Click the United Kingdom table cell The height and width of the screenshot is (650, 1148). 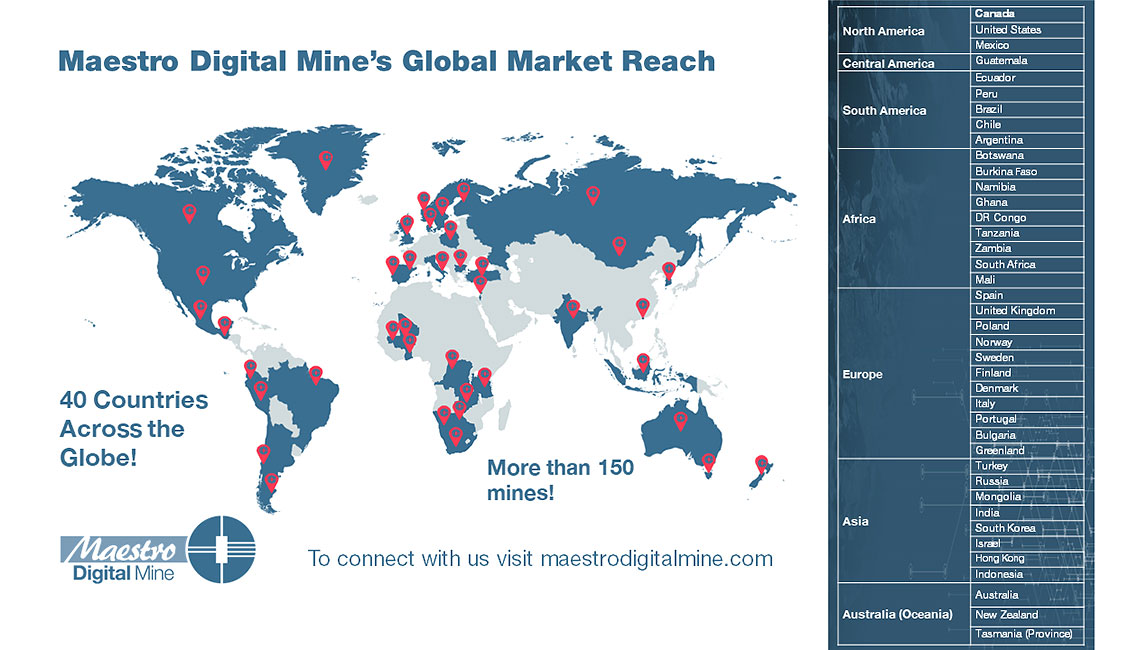[x=1027, y=311]
